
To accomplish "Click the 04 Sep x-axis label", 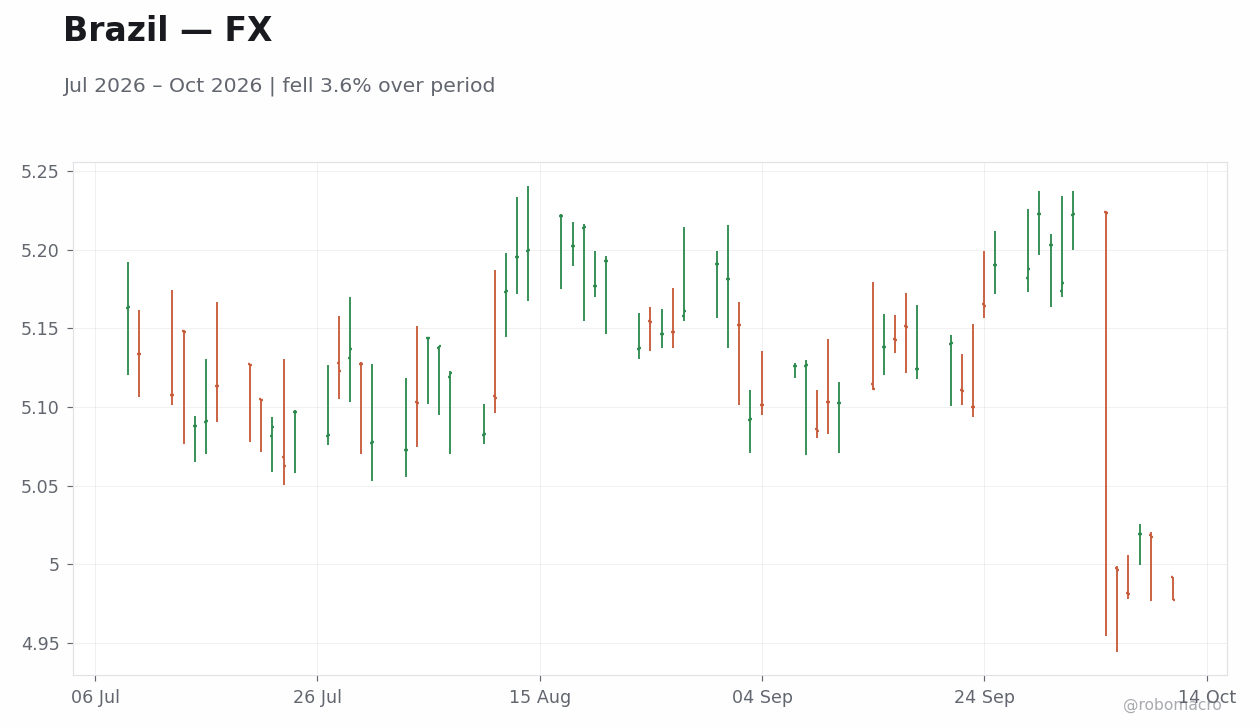I will pyautogui.click(x=762, y=697).
